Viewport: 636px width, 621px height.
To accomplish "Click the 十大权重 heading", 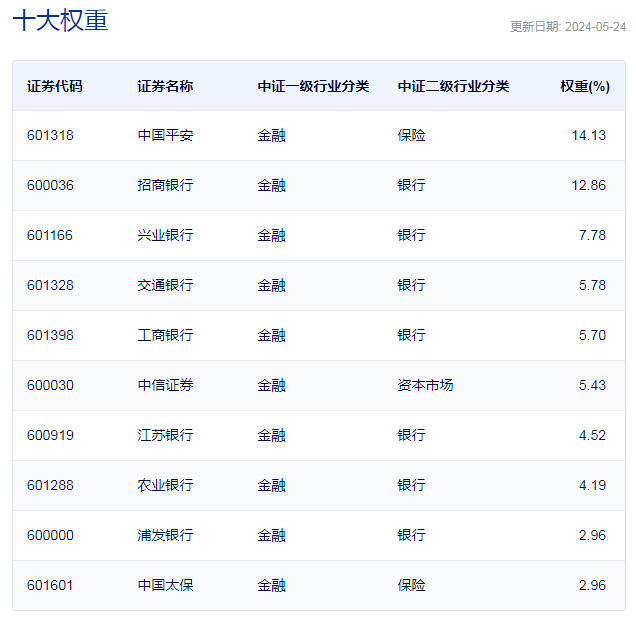I will pyautogui.click(x=60, y=20).
